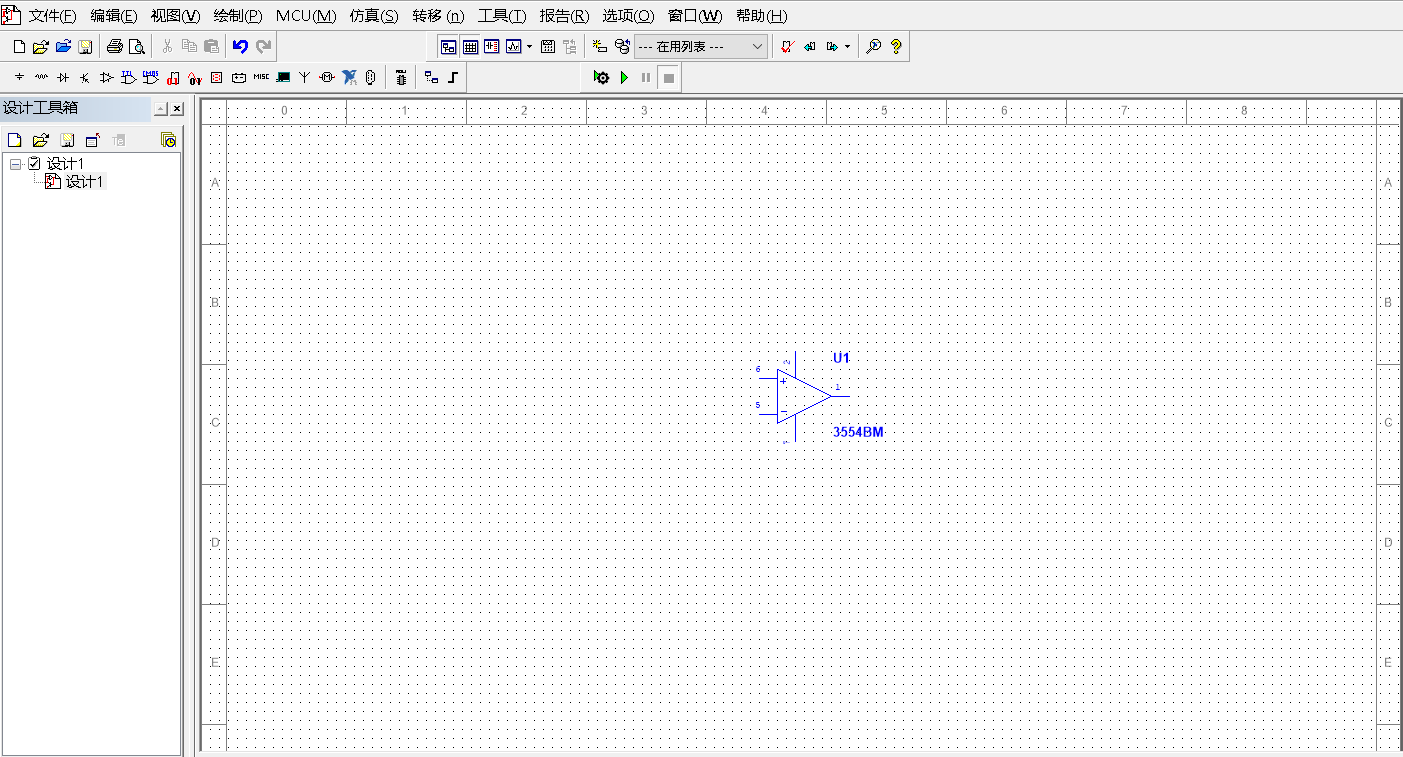Open the 工具(T) tools menu
1403x757 pixels.
tap(501, 16)
